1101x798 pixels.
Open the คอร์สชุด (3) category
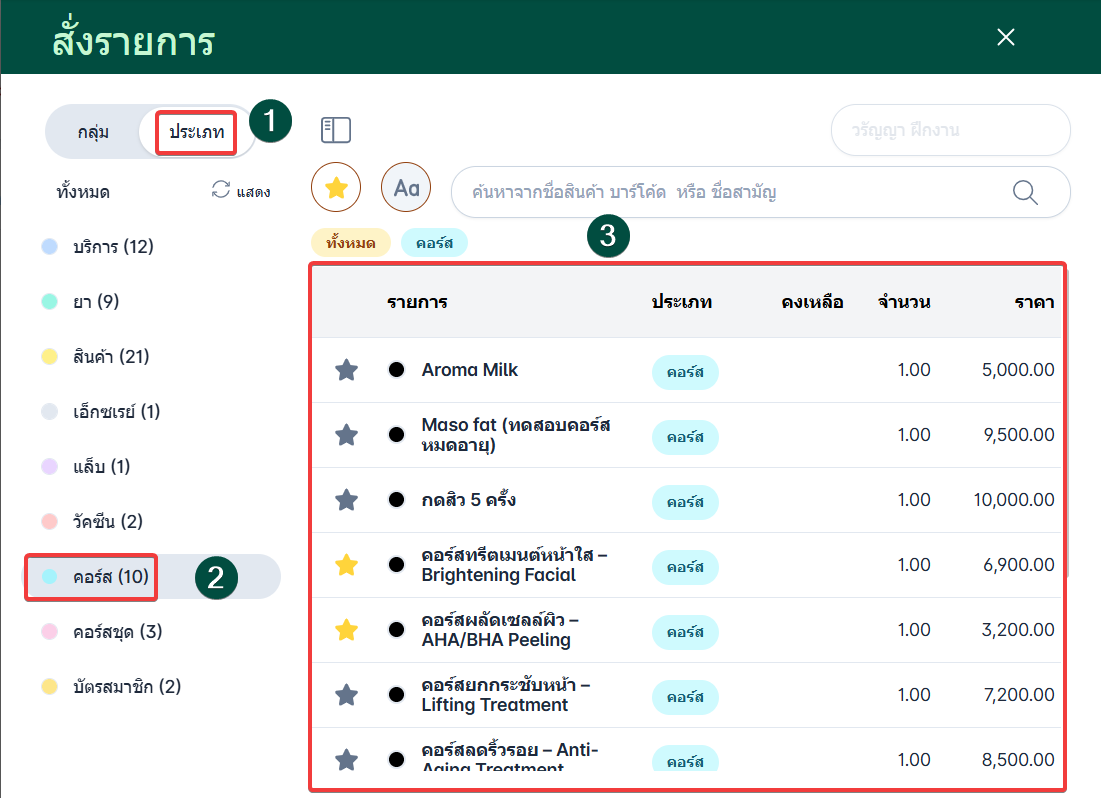(x=117, y=631)
